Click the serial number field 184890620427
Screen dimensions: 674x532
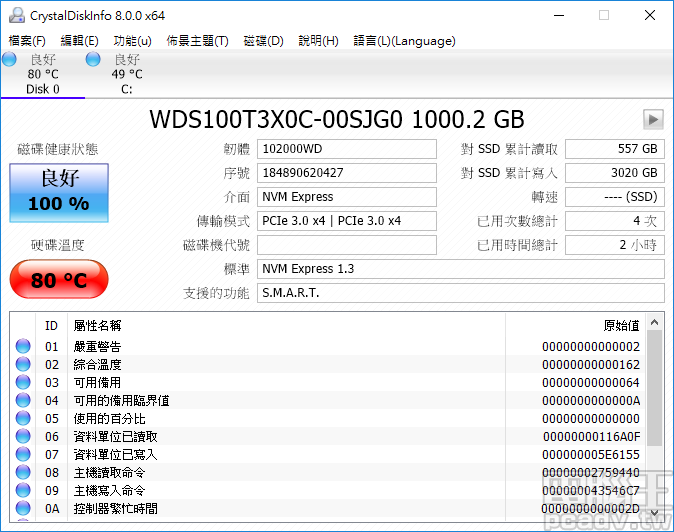tap(347, 173)
